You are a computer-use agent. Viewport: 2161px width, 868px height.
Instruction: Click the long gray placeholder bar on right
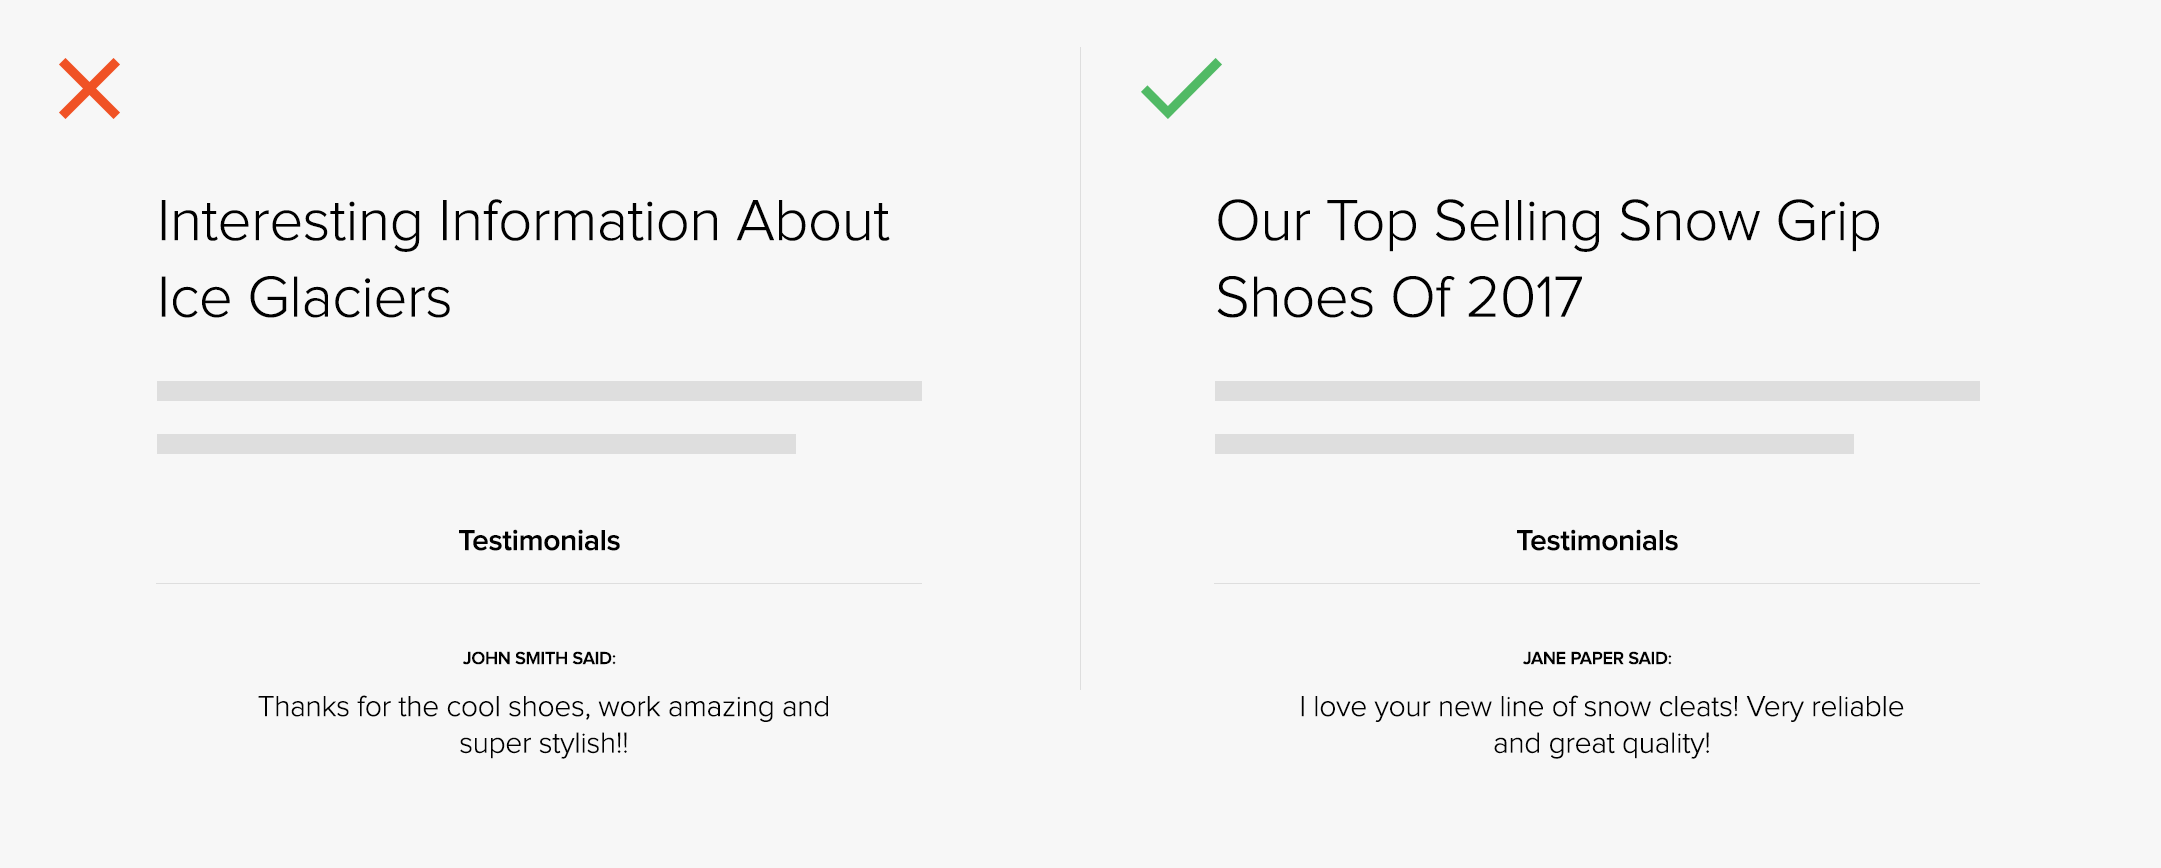pyautogui.click(x=1597, y=391)
